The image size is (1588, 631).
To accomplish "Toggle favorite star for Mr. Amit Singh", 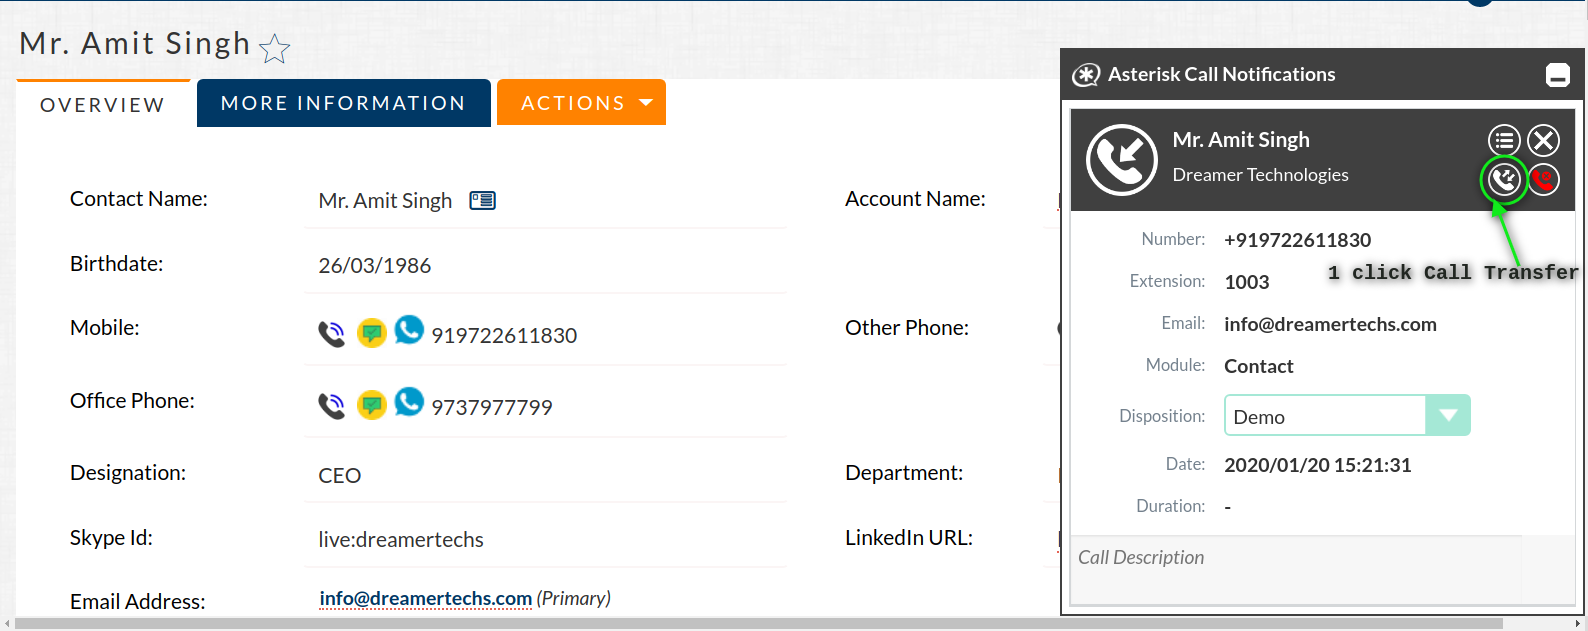I will point(275,48).
